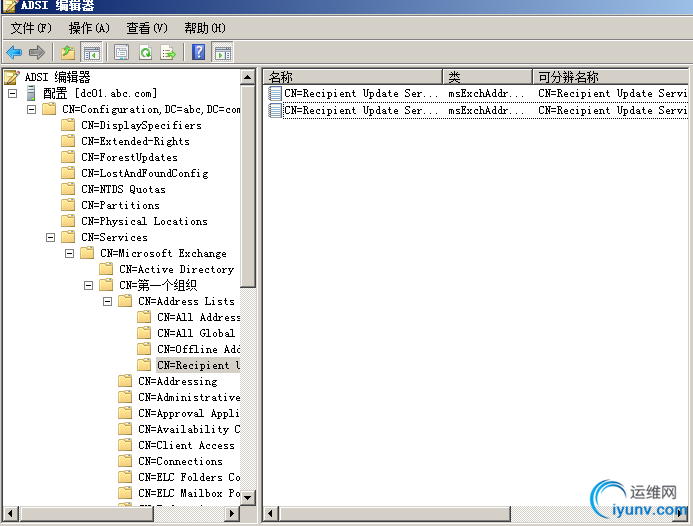This screenshot has width=693, height=526.
Task: Open the 查看(V) menu
Action: pos(147,28)
